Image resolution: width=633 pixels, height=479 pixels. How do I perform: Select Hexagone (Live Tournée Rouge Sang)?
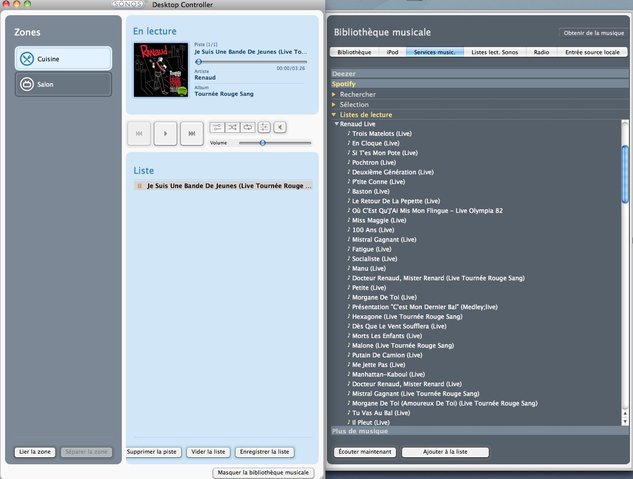[x=407, y=317]
